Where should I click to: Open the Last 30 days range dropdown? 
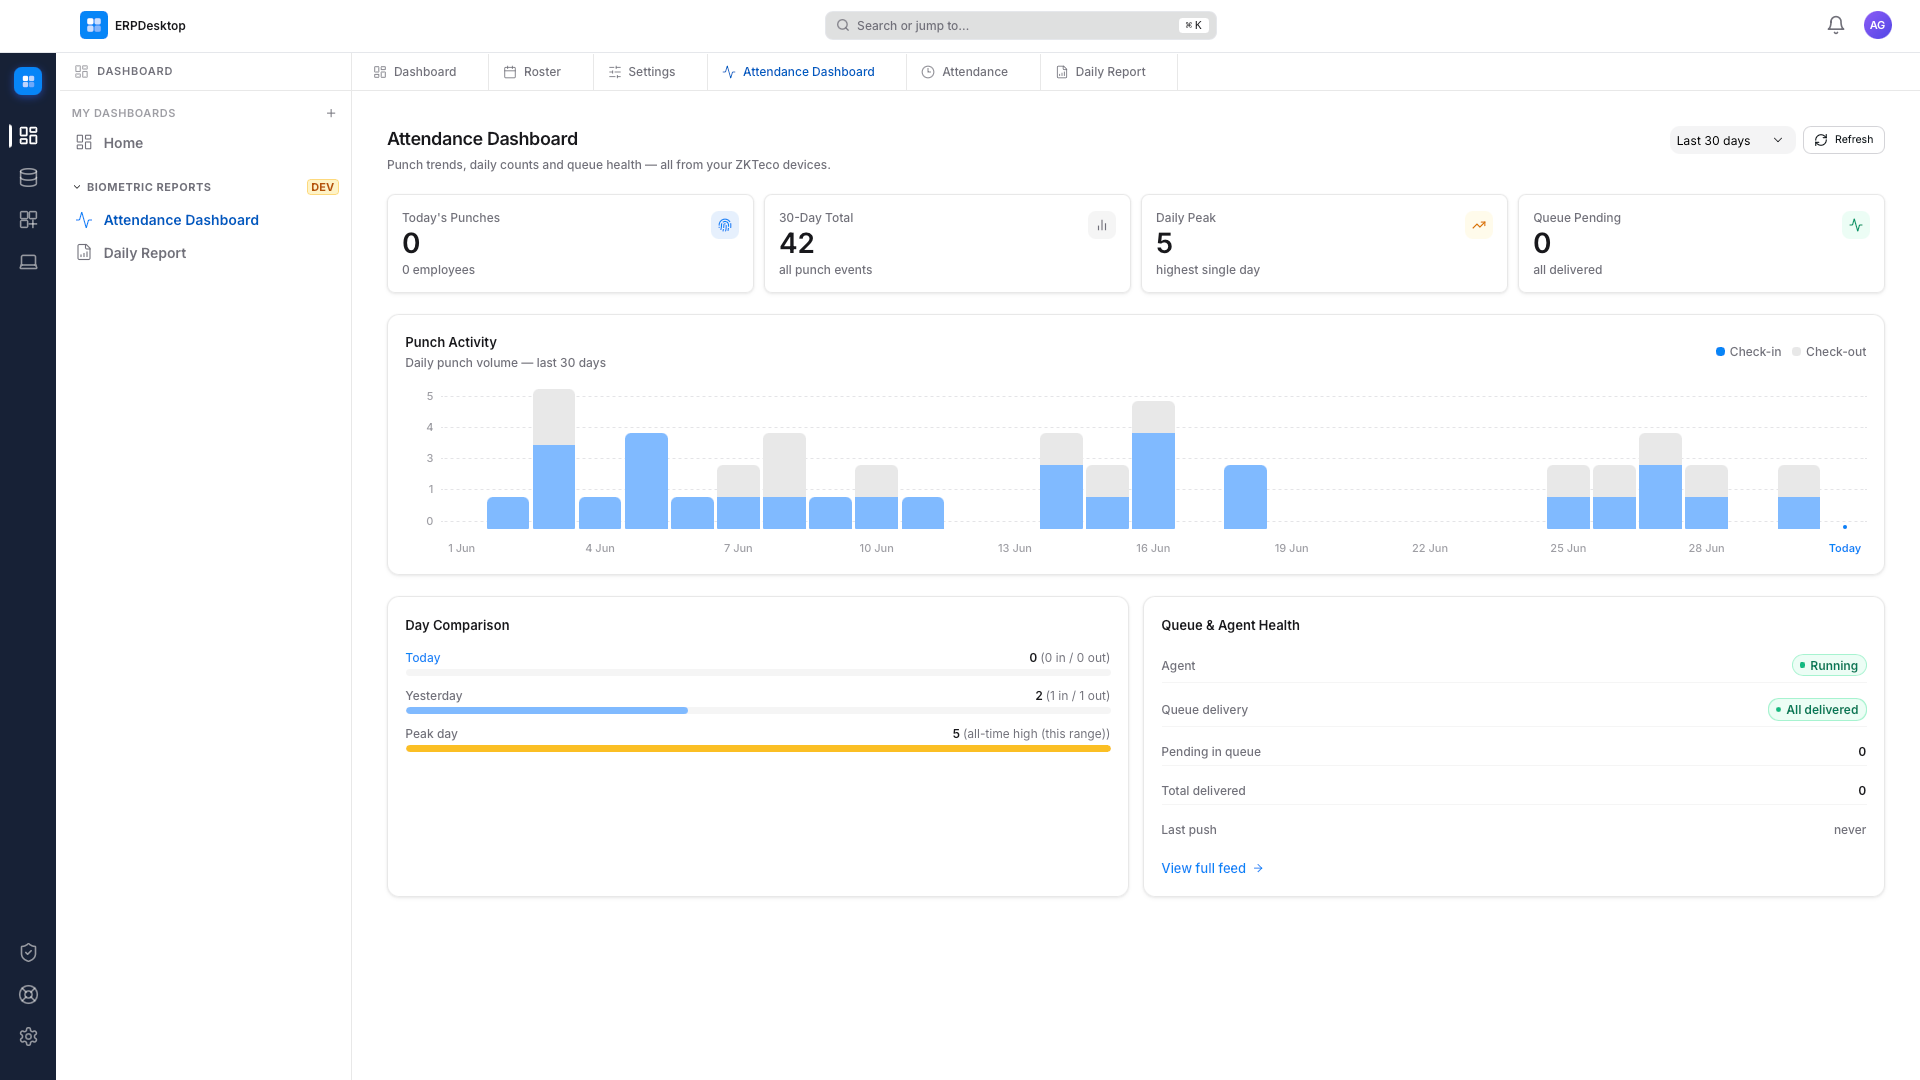[x=1731, y=140]
